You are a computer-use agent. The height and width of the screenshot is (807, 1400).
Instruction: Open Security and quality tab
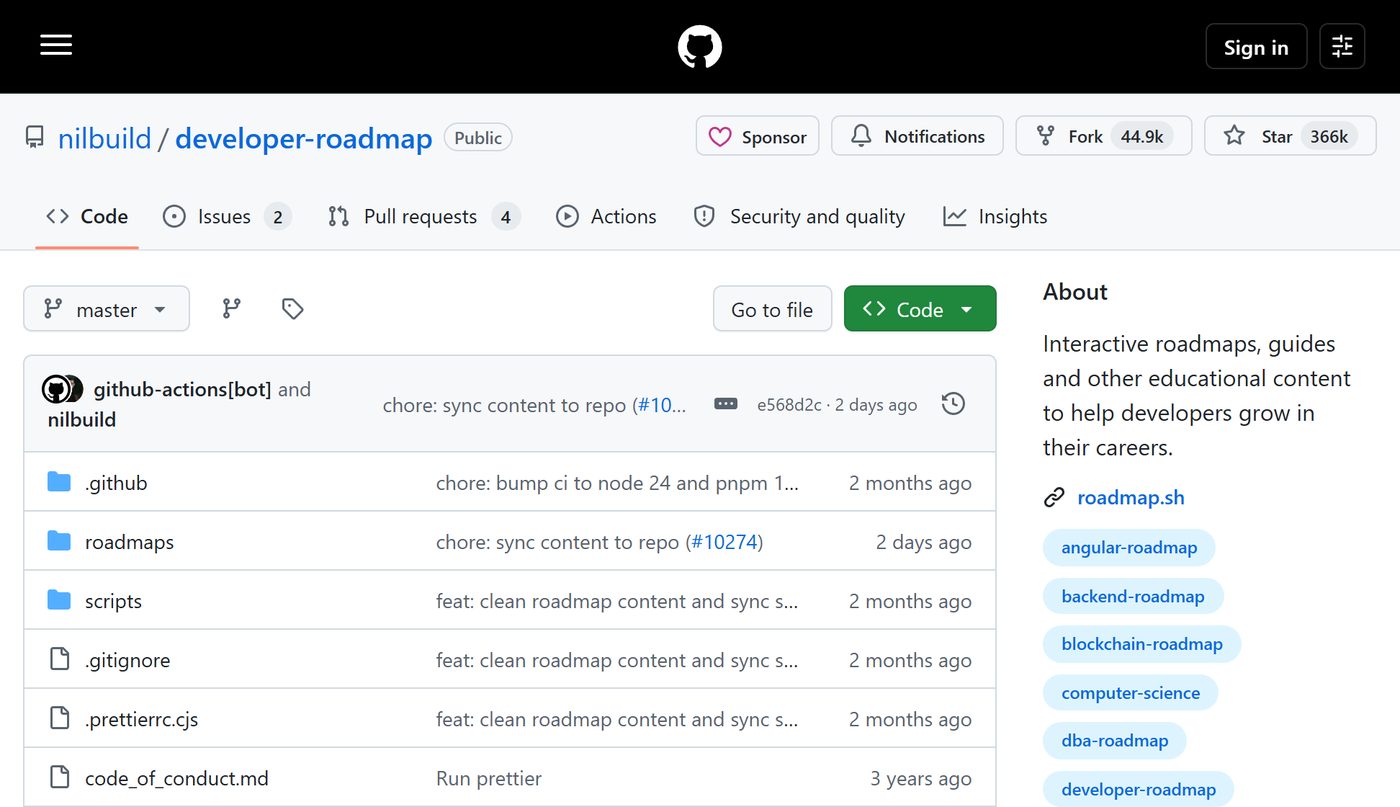click(799, 216)
